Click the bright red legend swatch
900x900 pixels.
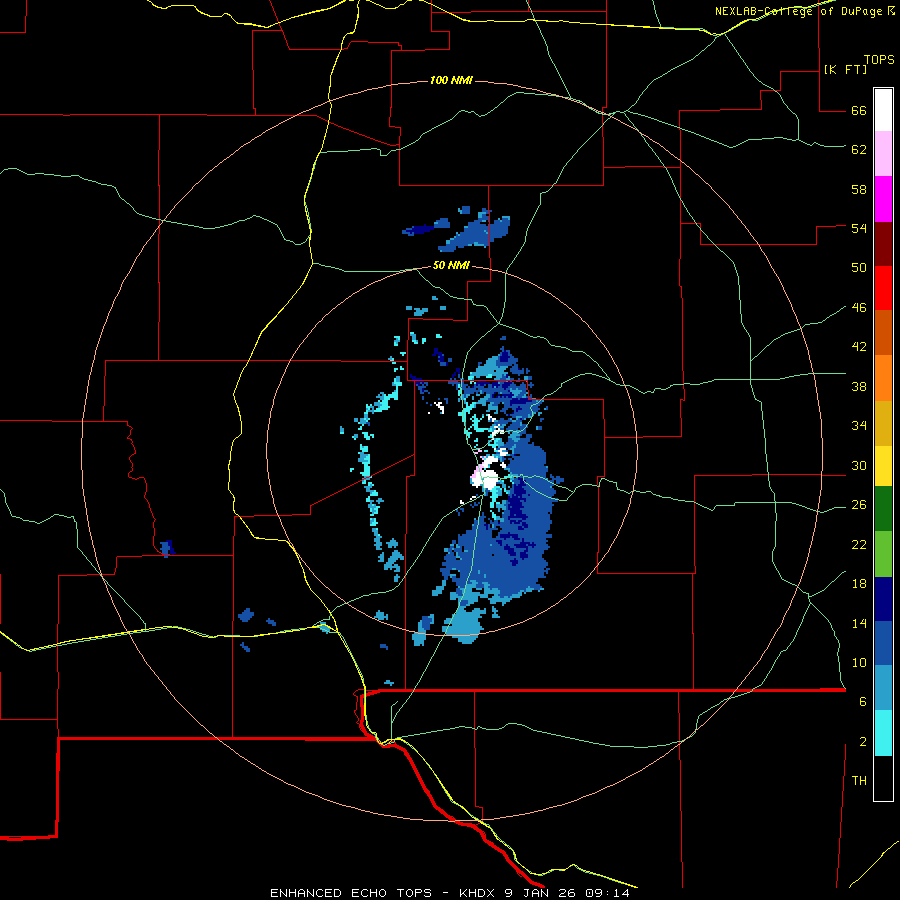pyautogui.click(x=883, y=288)
